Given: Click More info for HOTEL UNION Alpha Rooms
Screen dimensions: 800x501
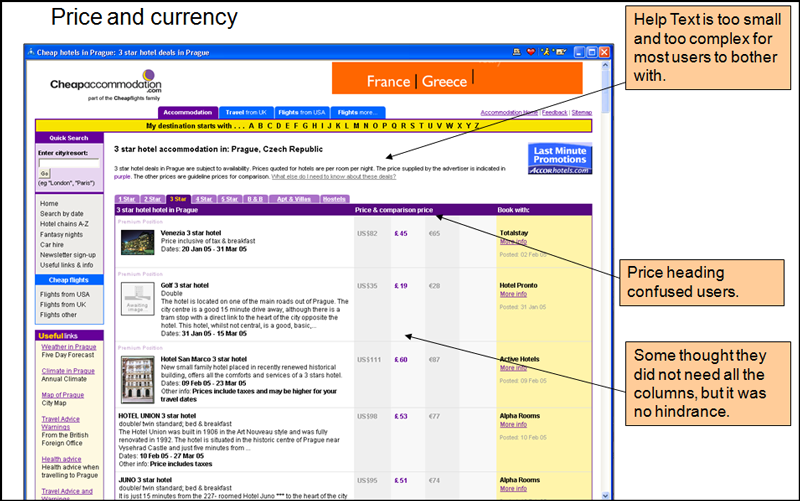Looking at the screenshot, I should 513,424.
